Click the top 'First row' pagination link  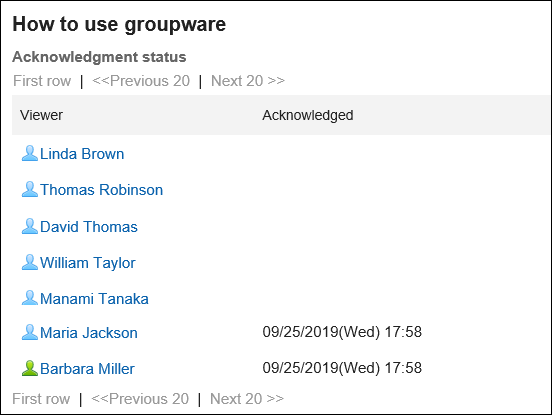click(x=42, y=81)
